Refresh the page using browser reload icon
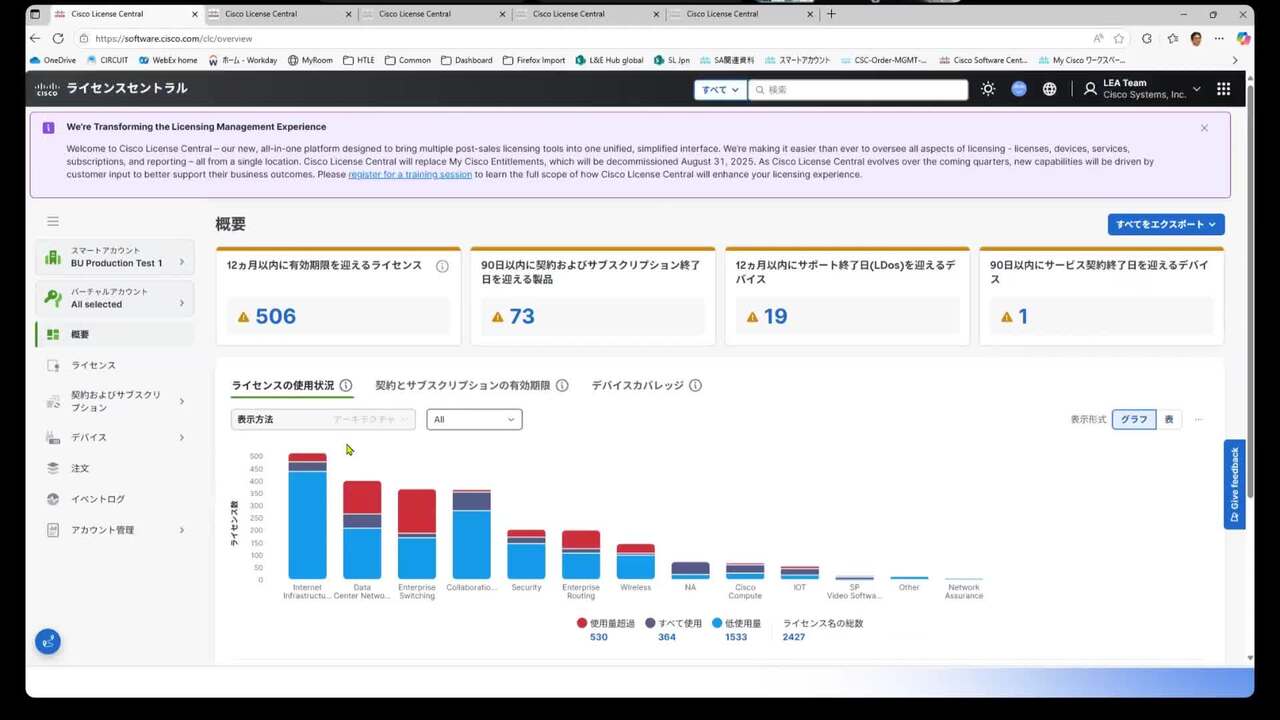This screenshot has height=720, width=1280. point(58,38)
